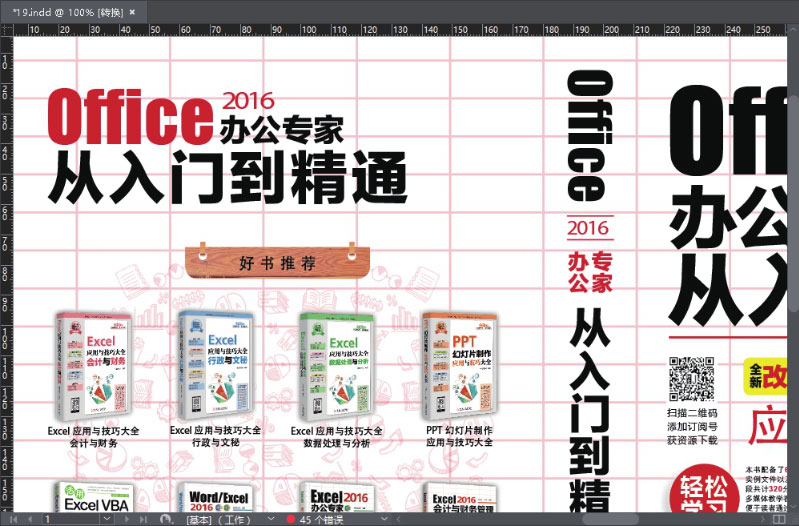Go to the previous page
799x526 pixels.
(x=30, y=519)
